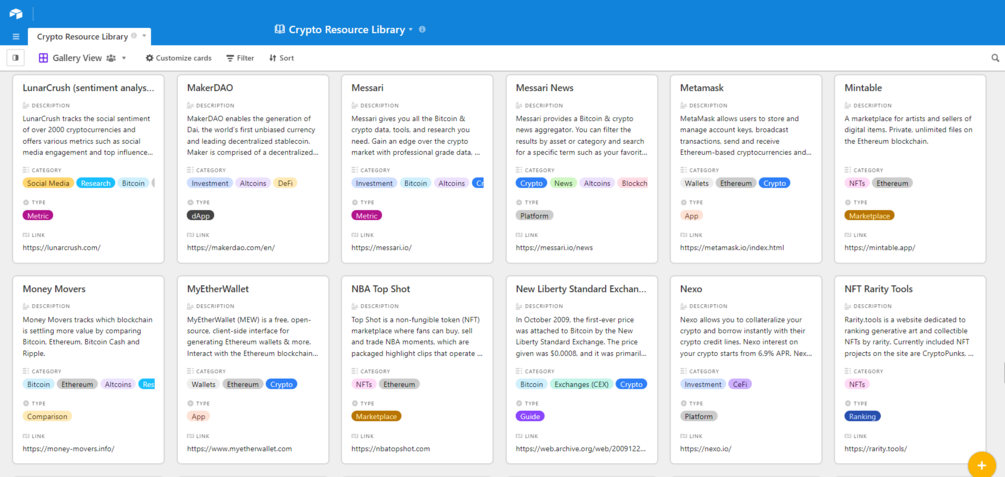Expand the Crypto Resource Library base title dropdown
The image size is (1005, 477).
(411, 30)
